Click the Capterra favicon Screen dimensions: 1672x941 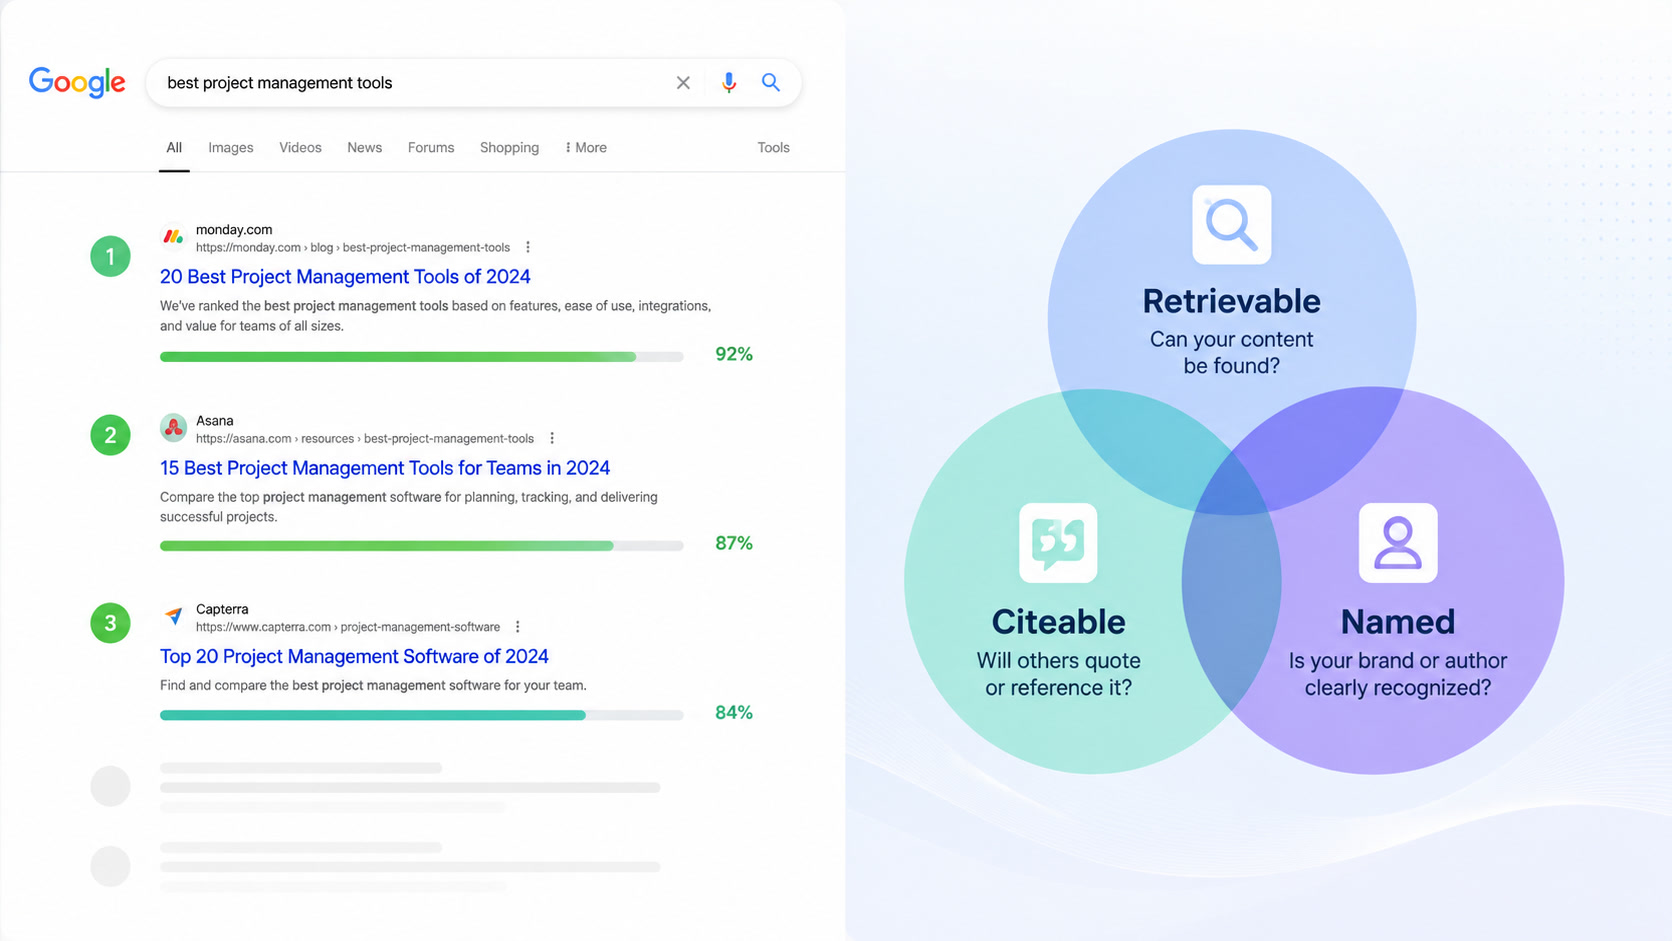[173, 616]
